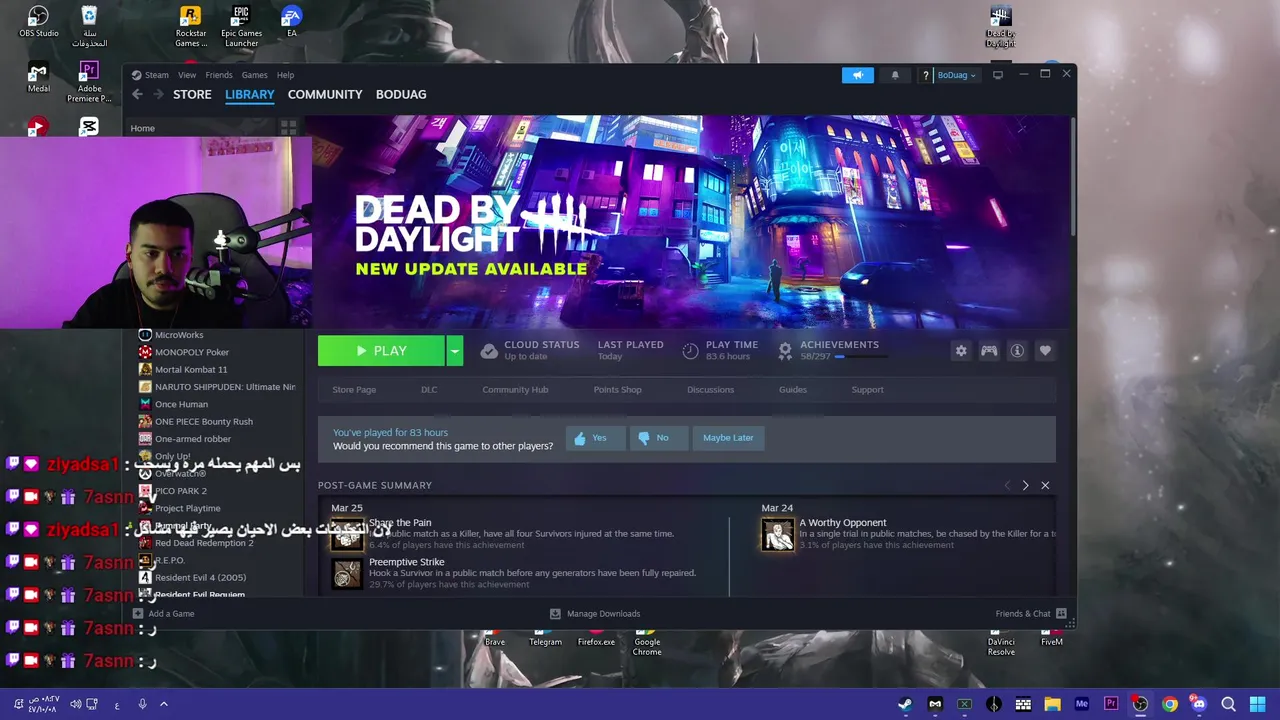Open Steam from the taskbar
1280x720 pixels.
tap(905, 704)
